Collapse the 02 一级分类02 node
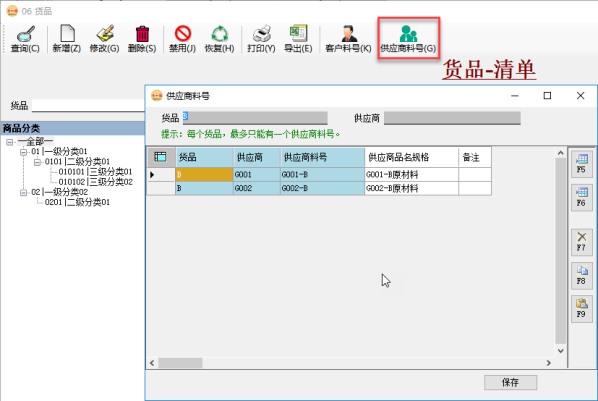Viewport: 598px width, 401px height. pos(24,192)
